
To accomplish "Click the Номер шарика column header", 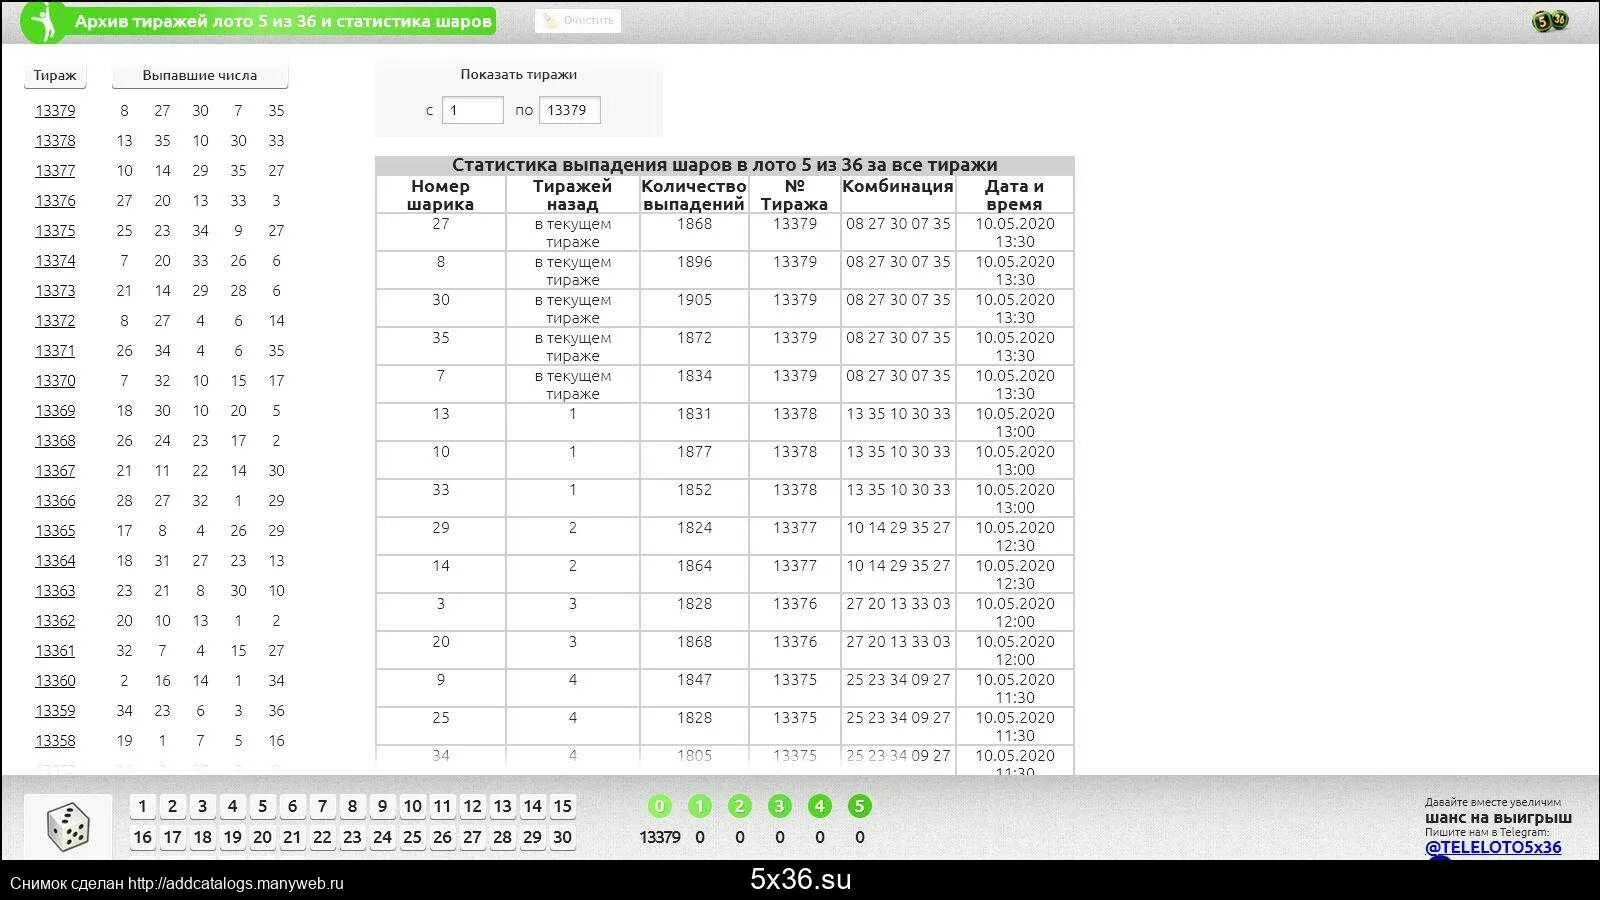I will tap(441, 195).
